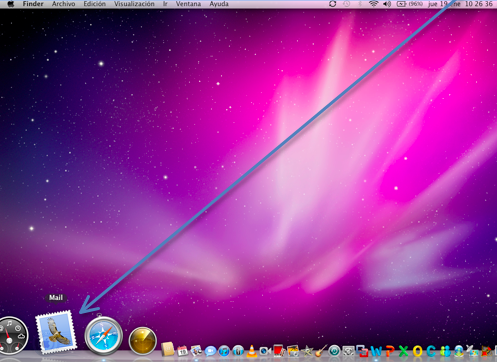
Task: Open the battery status showing 96%
Action: point(410,4)
